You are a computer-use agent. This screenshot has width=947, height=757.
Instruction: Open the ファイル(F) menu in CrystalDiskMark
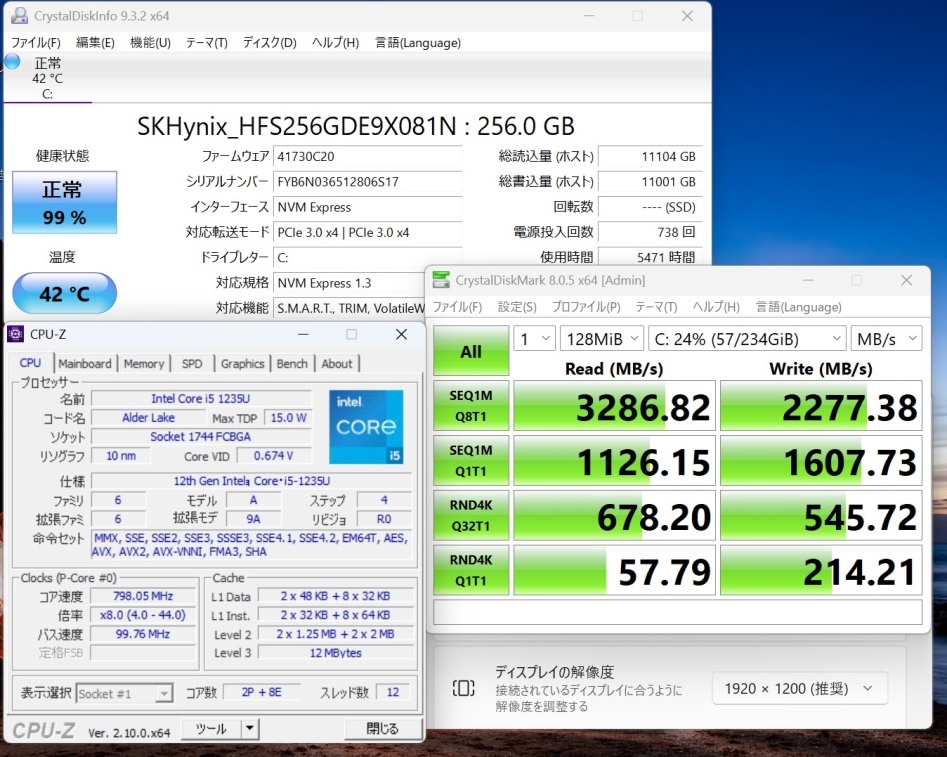[457, 307]
